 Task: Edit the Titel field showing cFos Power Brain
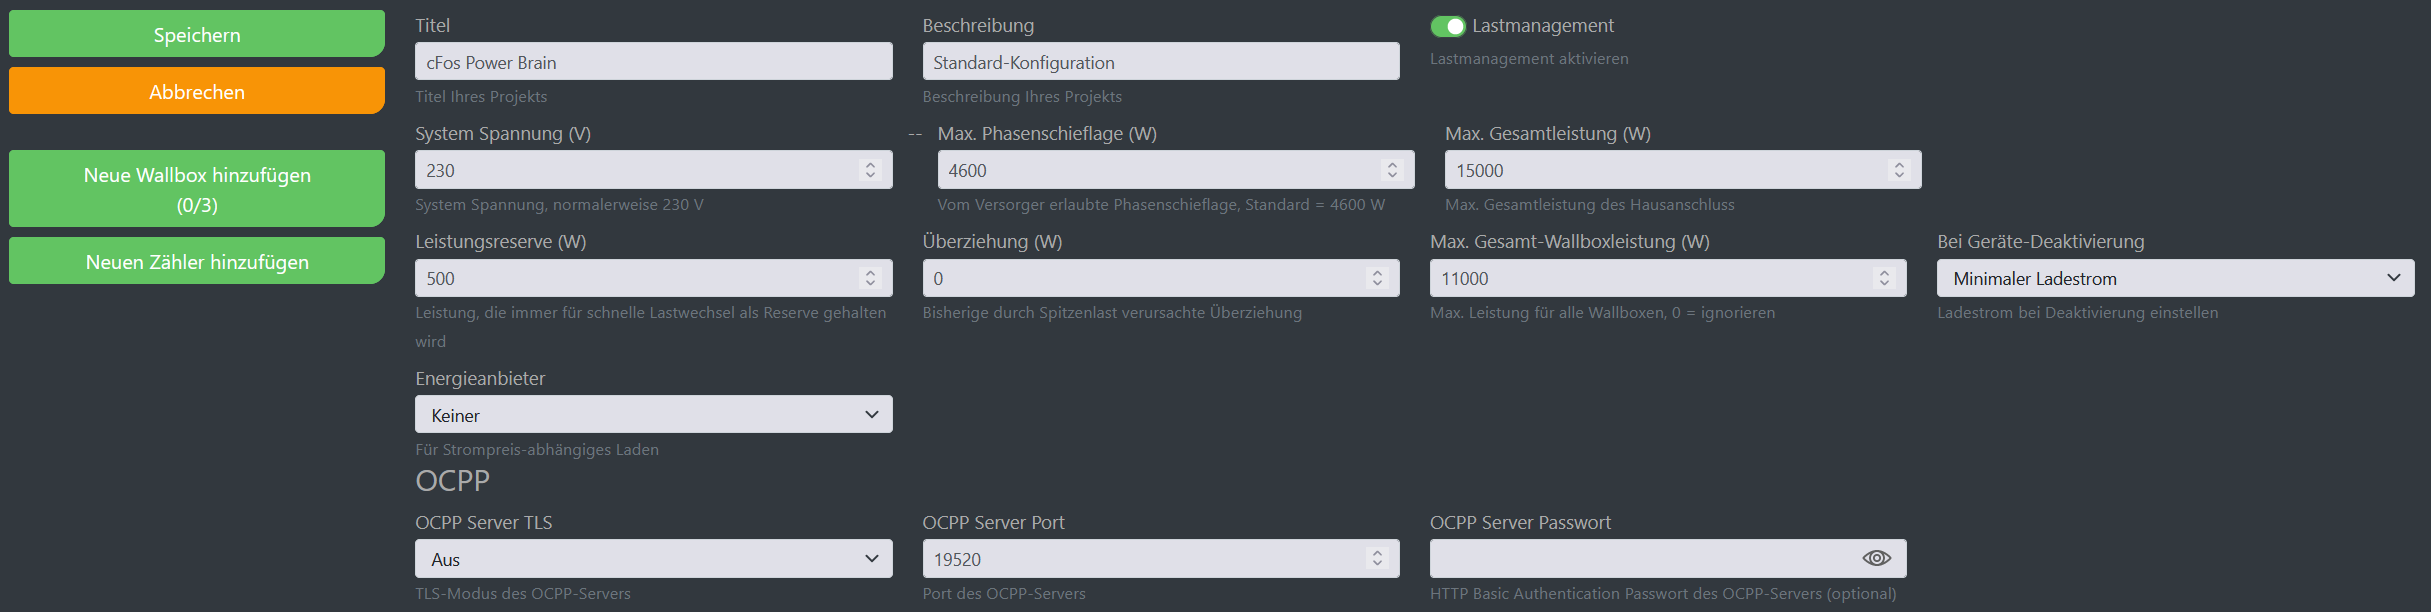[653, 61]
